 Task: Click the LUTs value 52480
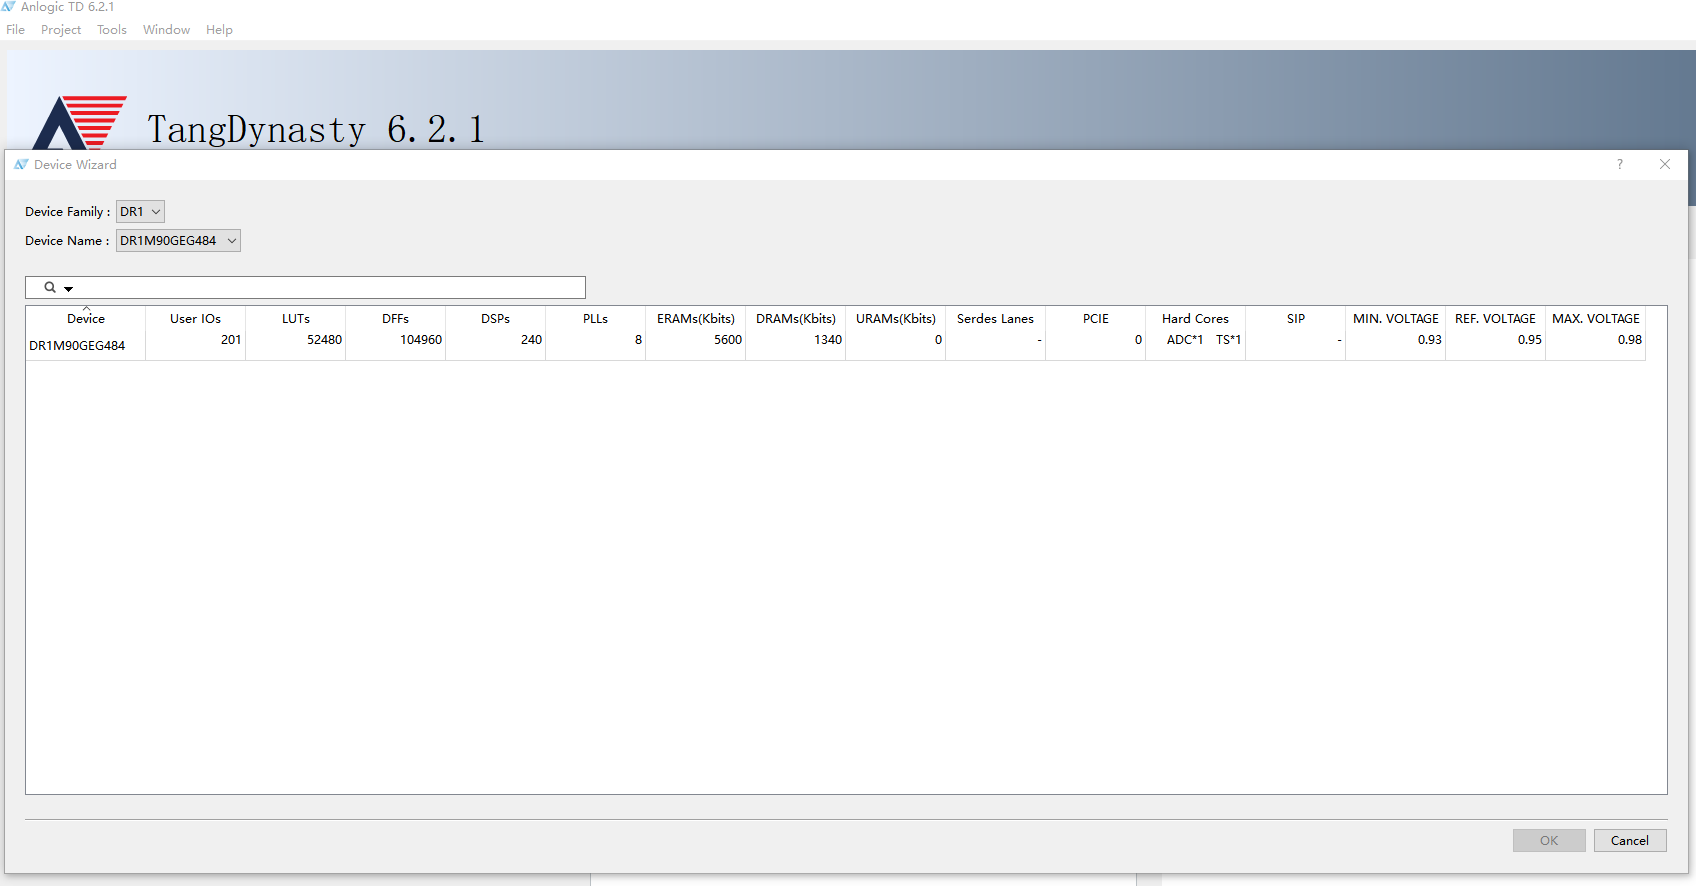pyautogui.click(x=324, y=340)
